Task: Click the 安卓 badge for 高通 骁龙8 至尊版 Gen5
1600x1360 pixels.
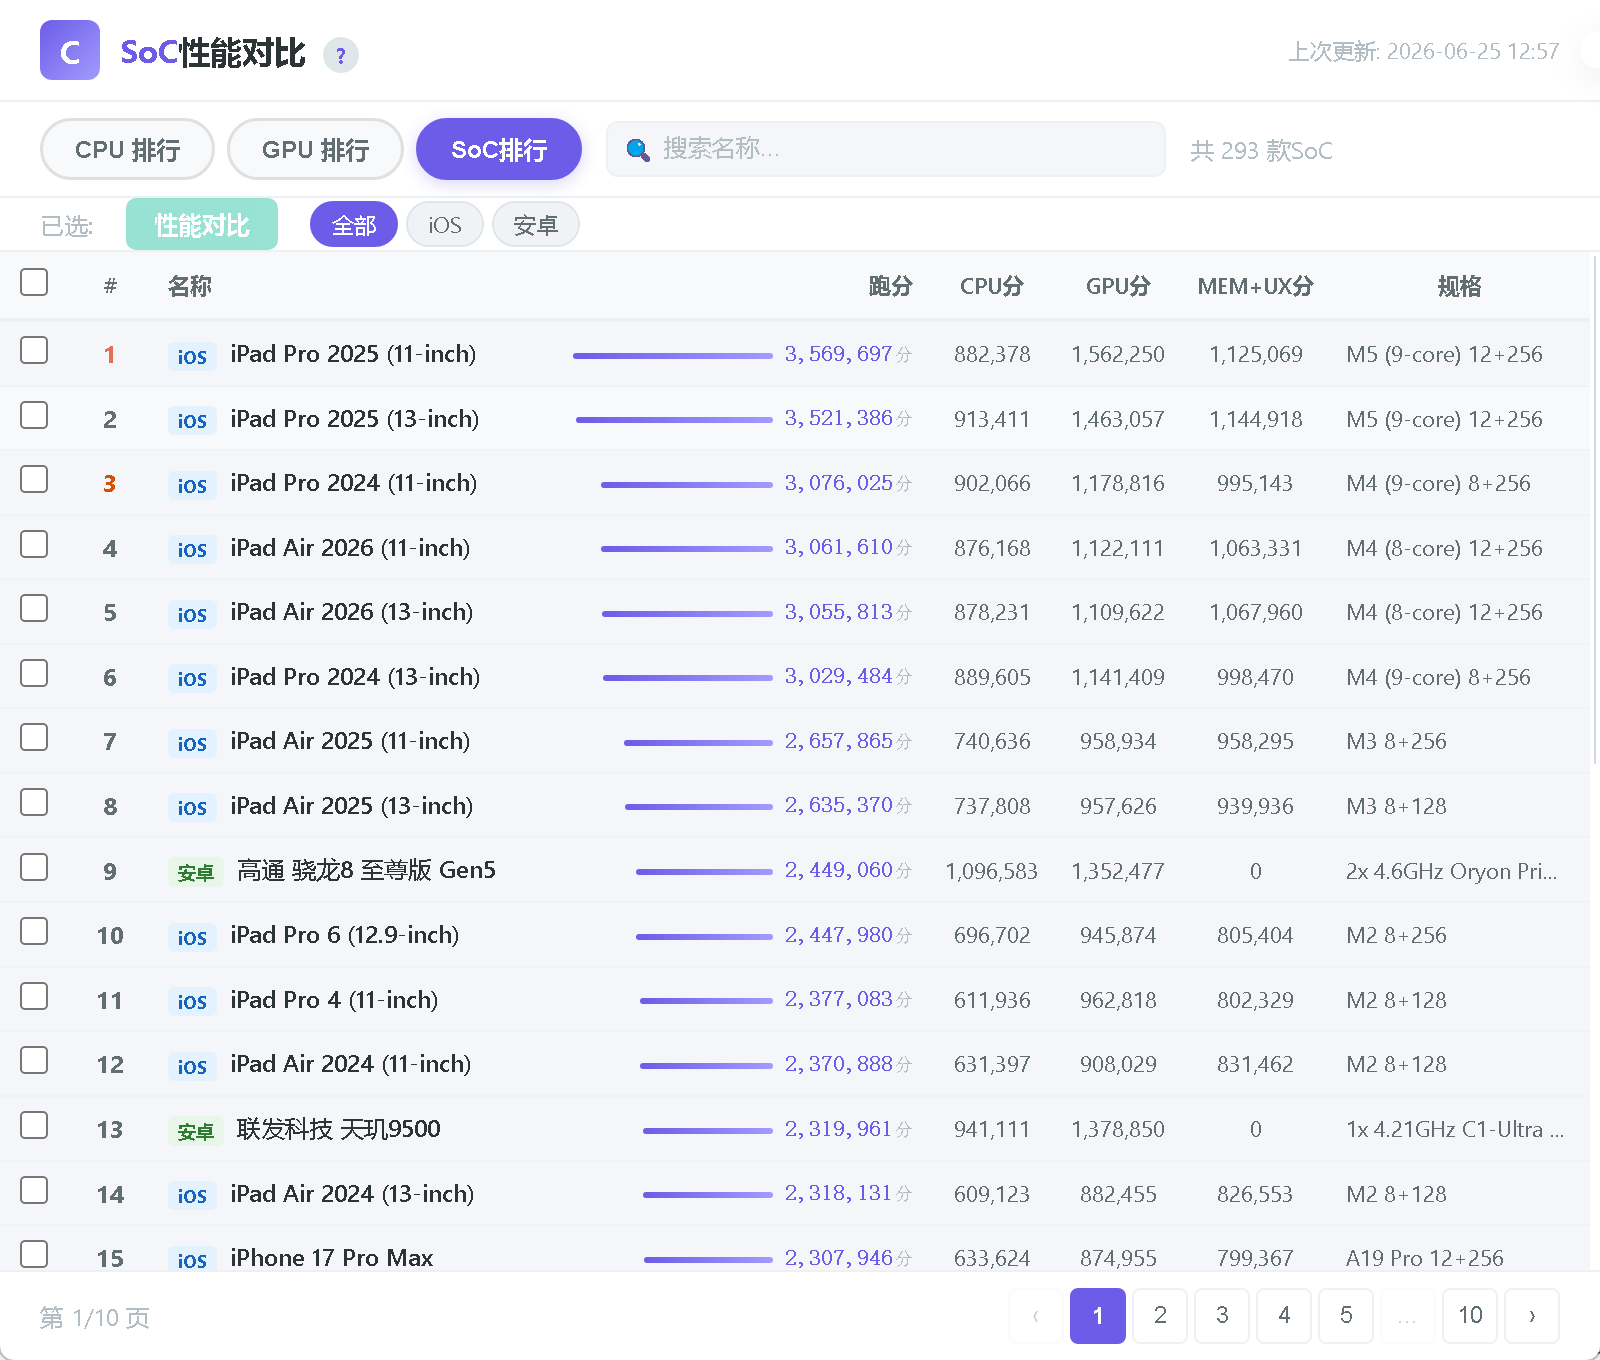Action: [x=195, y=873]
